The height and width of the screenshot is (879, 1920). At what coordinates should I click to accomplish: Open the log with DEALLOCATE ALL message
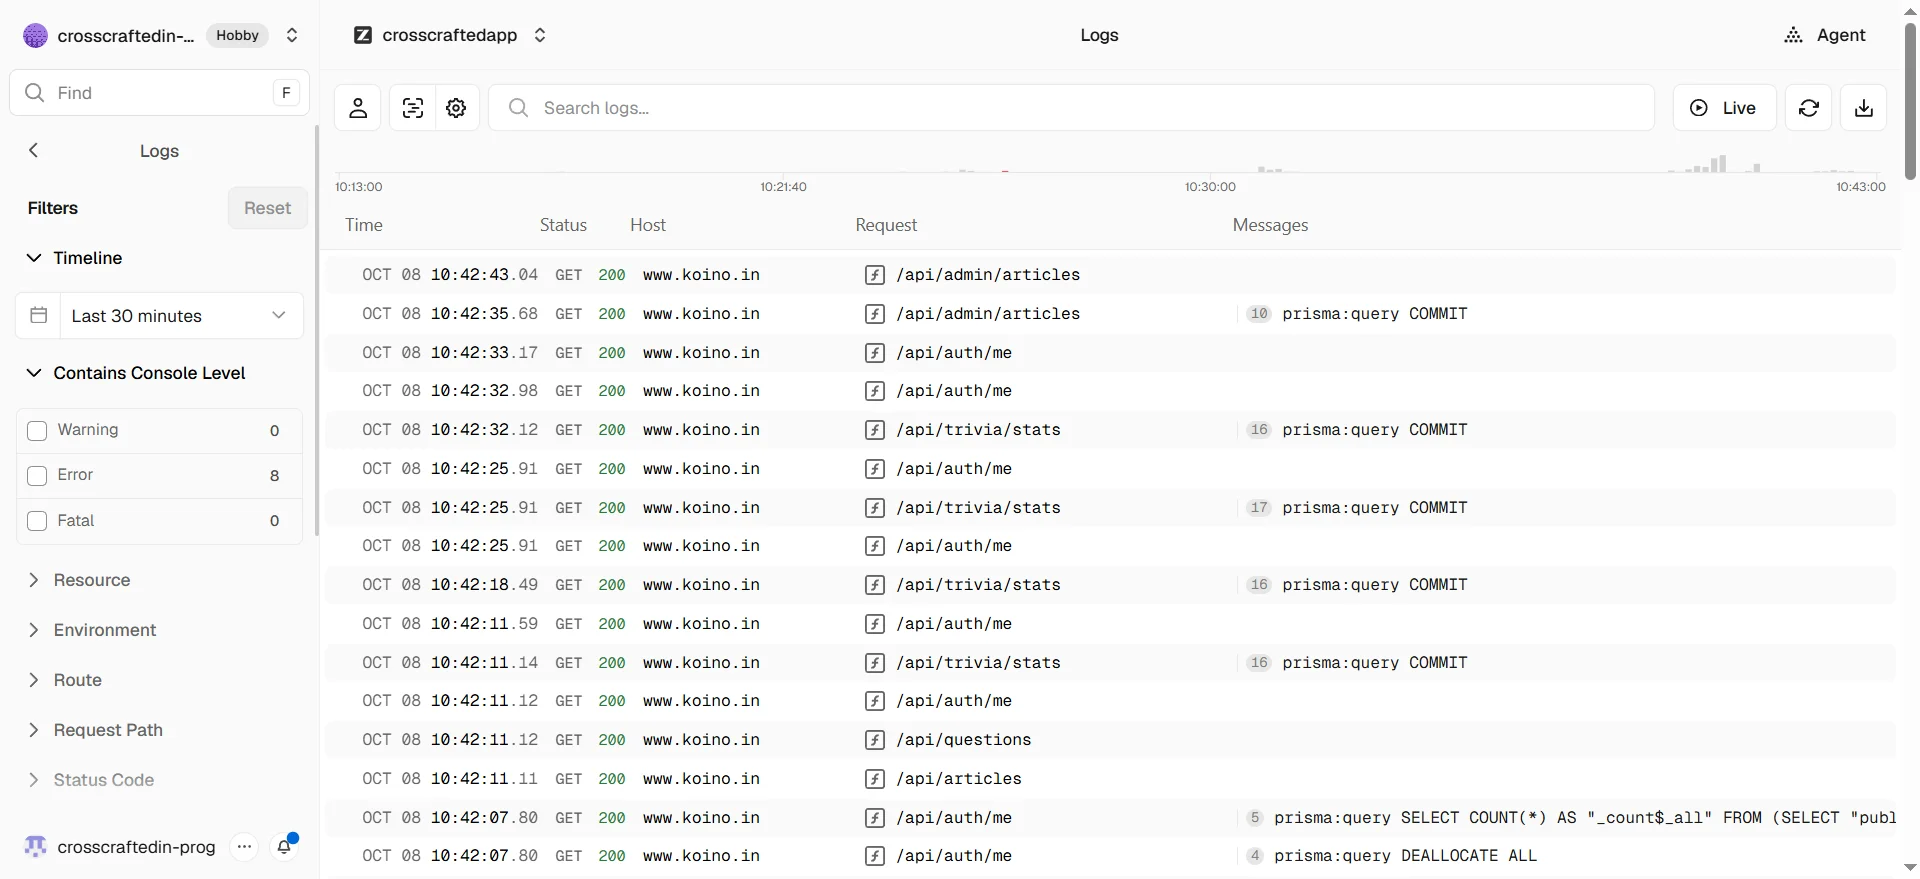pos(1110,856)
